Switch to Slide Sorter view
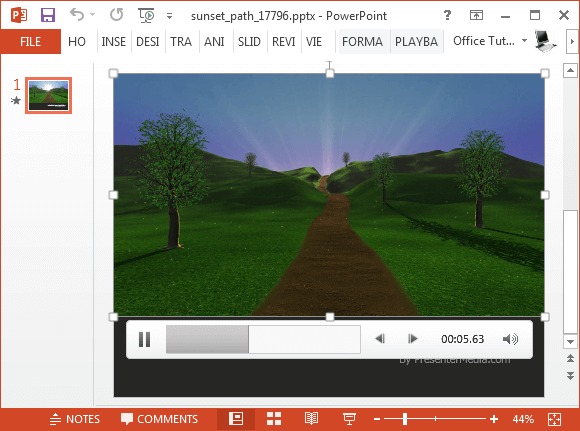Viewport: 580px width, 431px height. [274, 419]
